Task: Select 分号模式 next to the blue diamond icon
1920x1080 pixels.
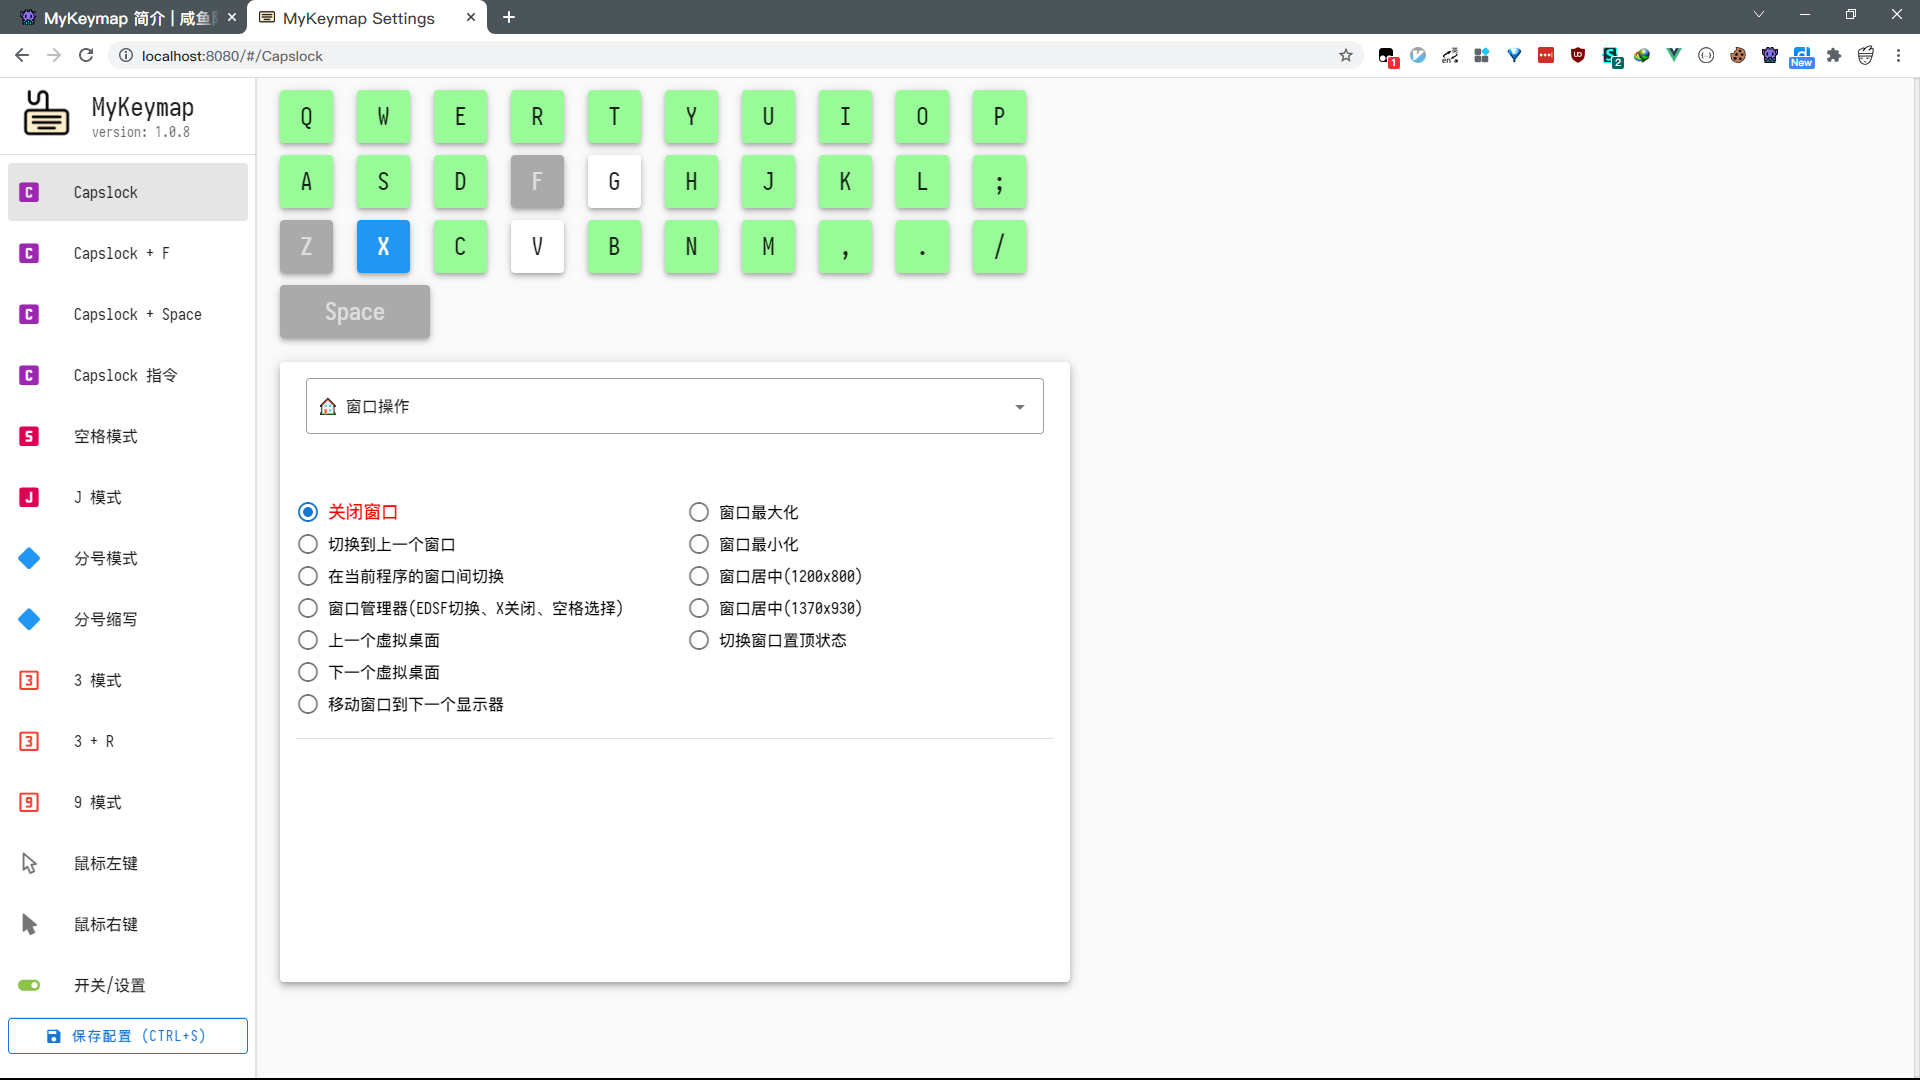Action: (x=105, y=558)
